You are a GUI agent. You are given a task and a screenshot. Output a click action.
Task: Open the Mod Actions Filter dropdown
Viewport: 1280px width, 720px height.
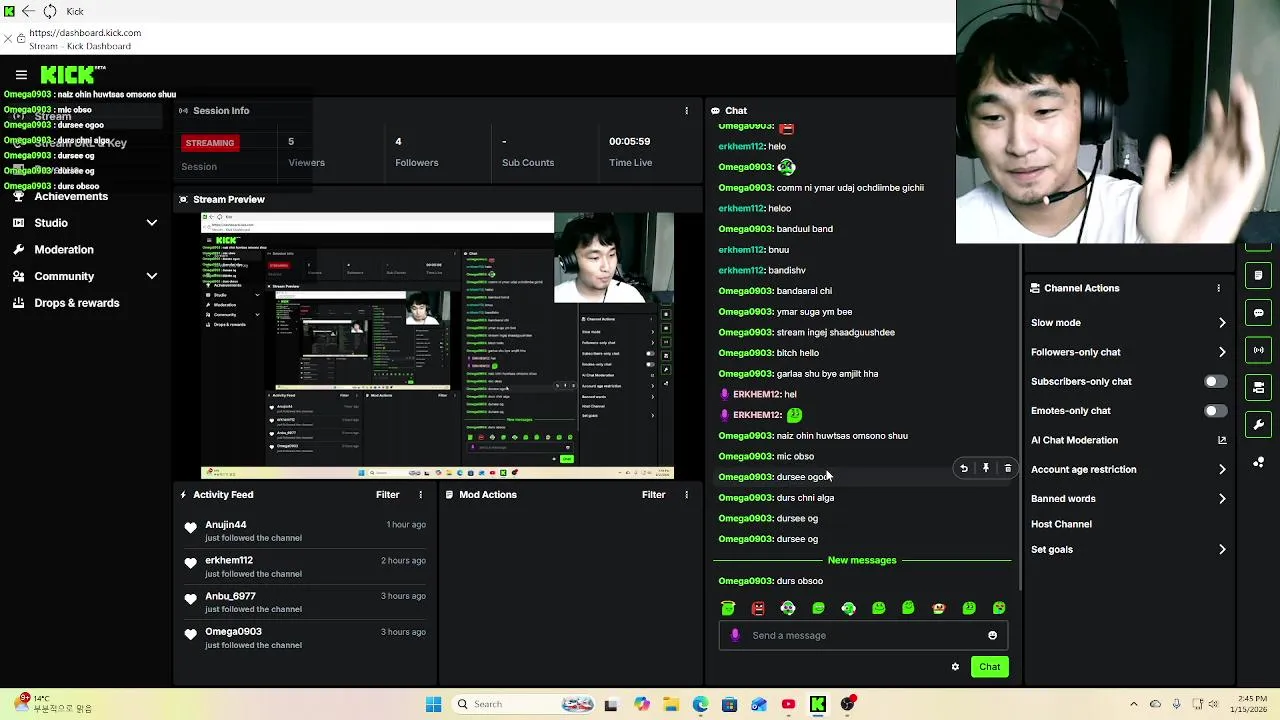click(x=654, y=495)
